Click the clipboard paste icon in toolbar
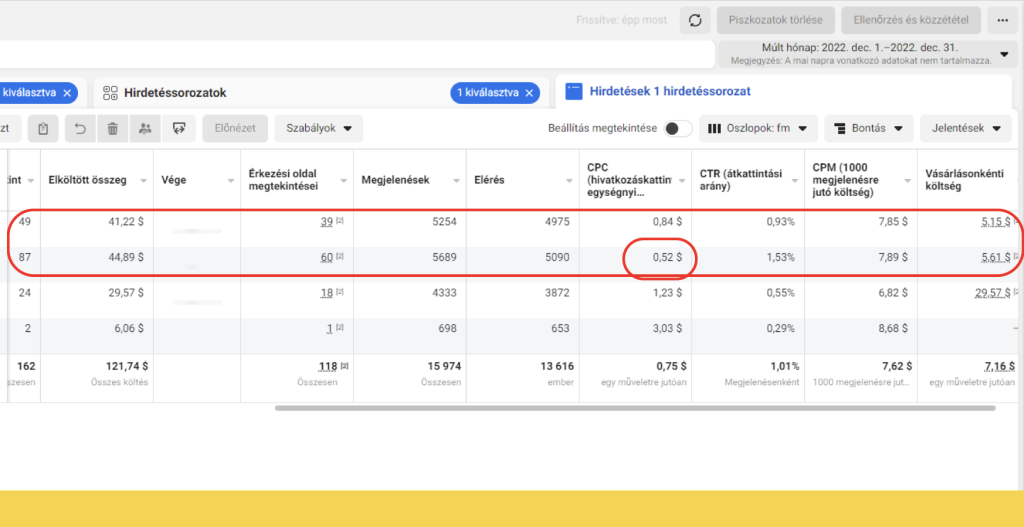The width and height of the screenshot is (1024, 527). pyautogui.click(x=43, y=128)
